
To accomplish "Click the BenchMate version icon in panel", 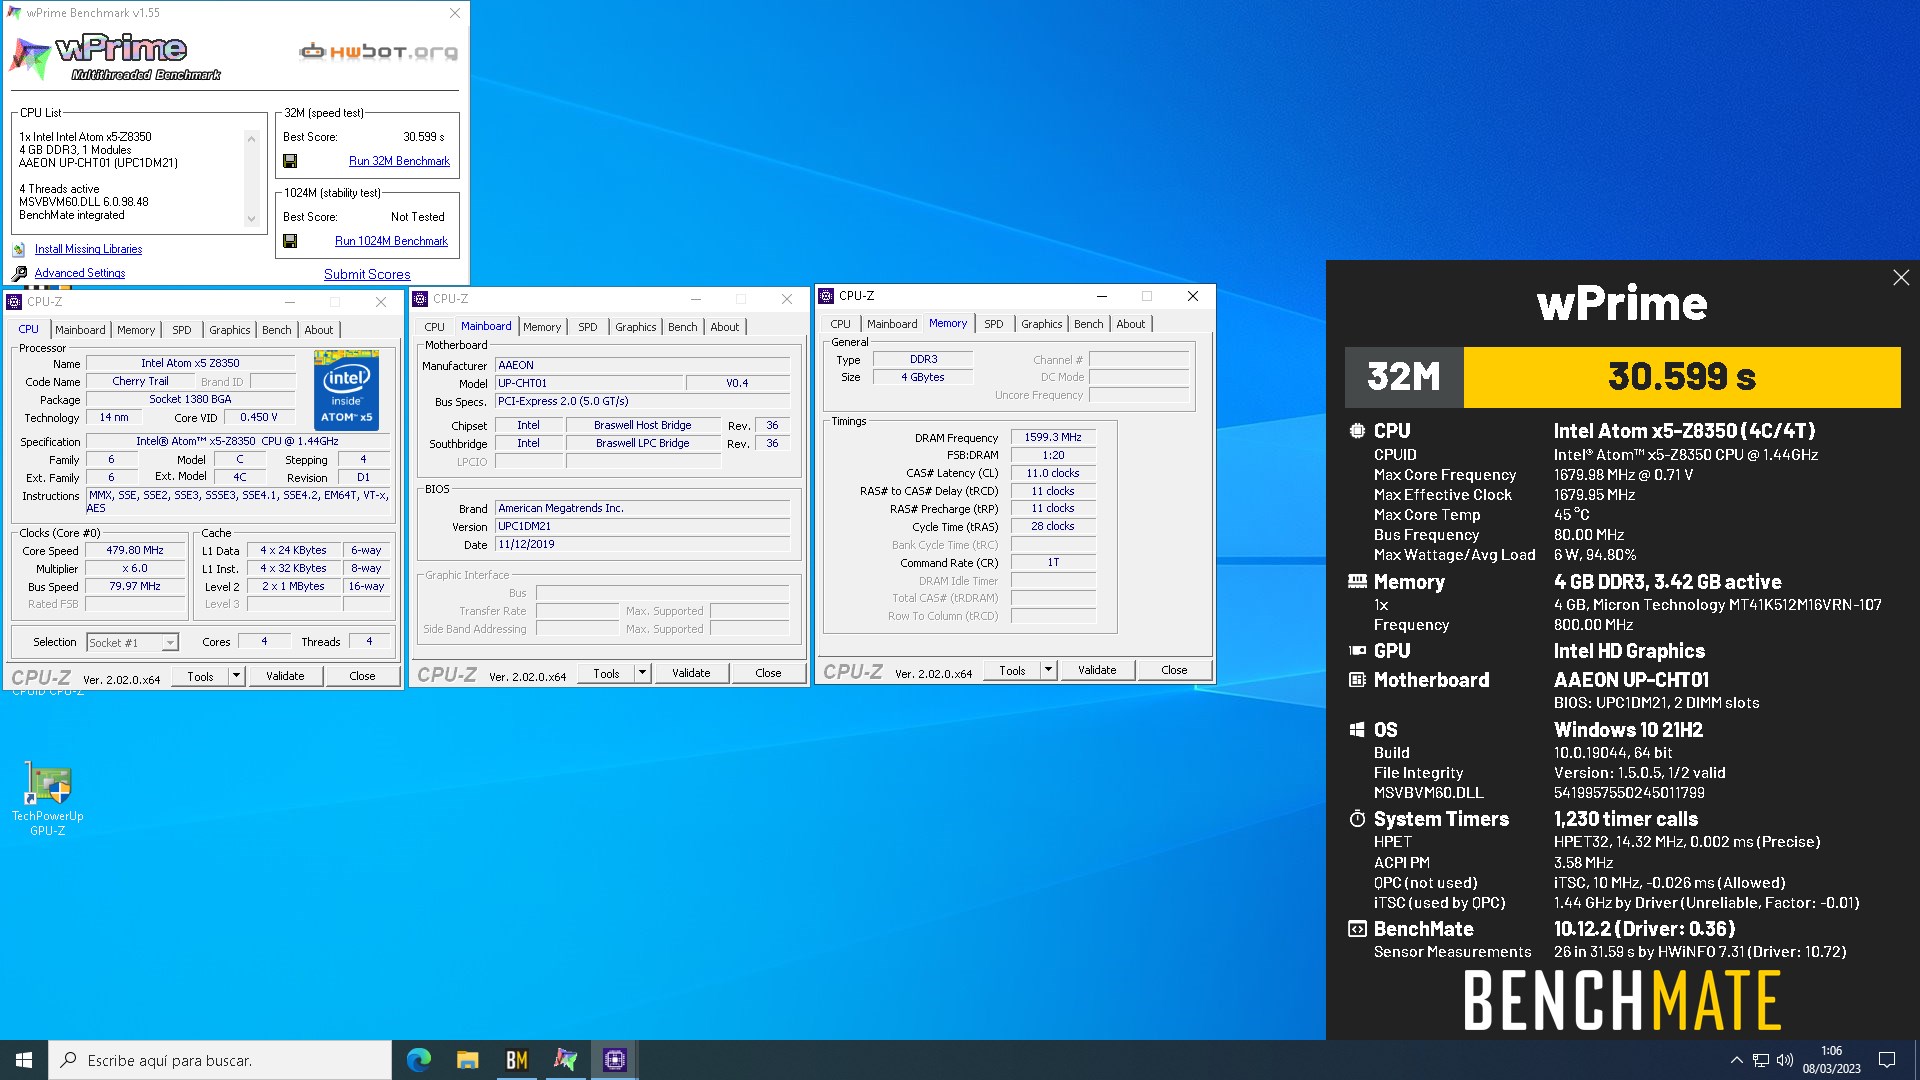I will coord(1357,929).
